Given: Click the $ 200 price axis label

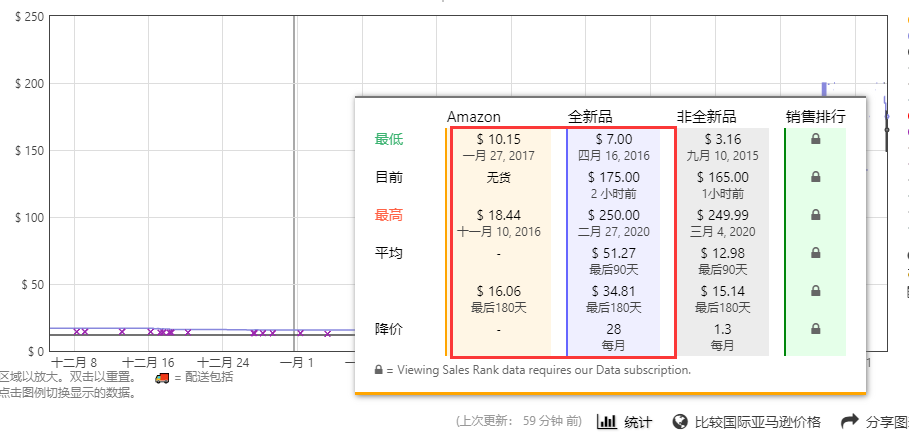Looking at the screenshot, I should tap(29, 84).
